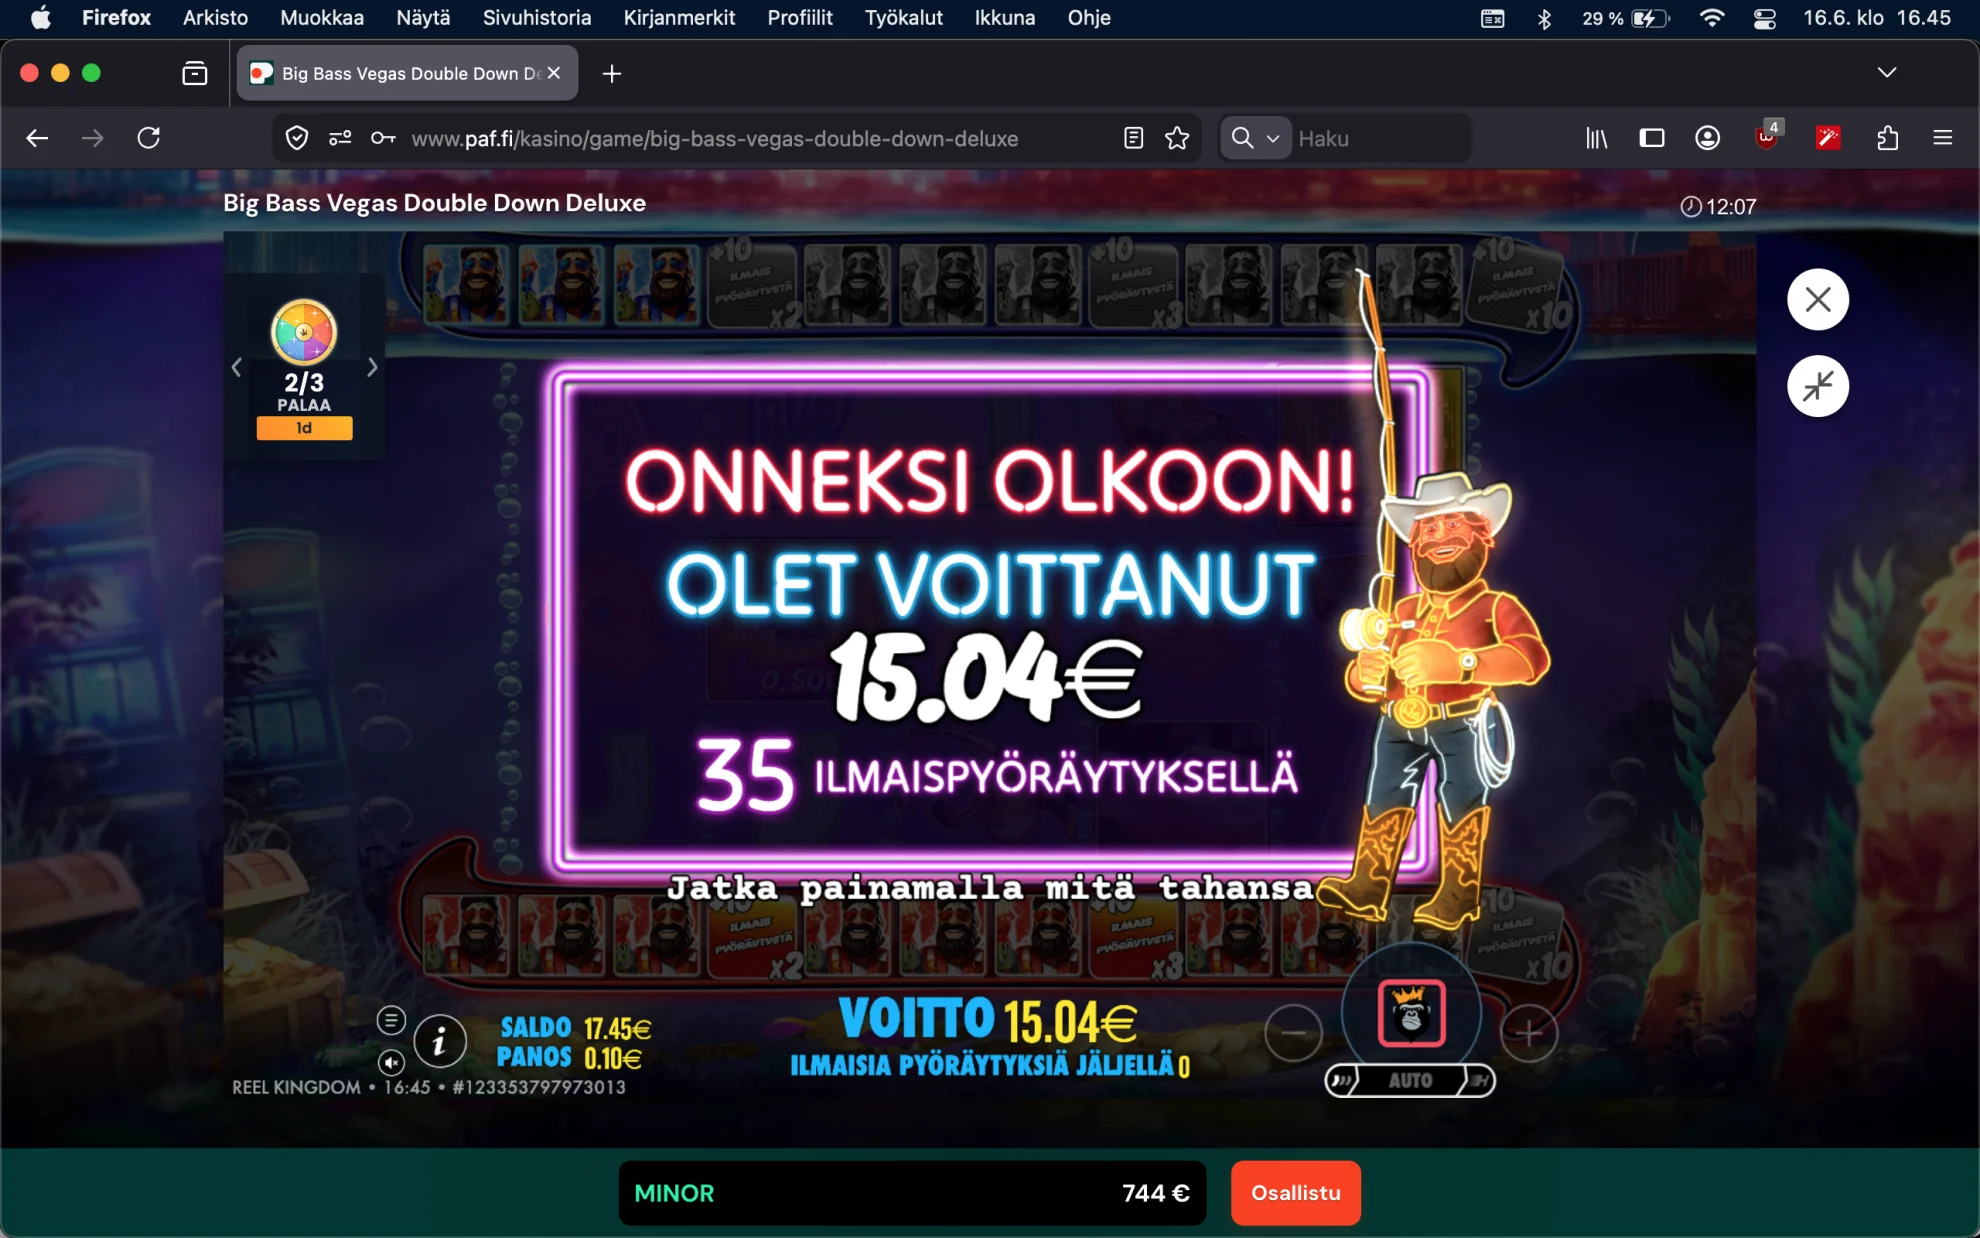
Task: Click the battery 29 % indicator
Action: point(1625,18)
